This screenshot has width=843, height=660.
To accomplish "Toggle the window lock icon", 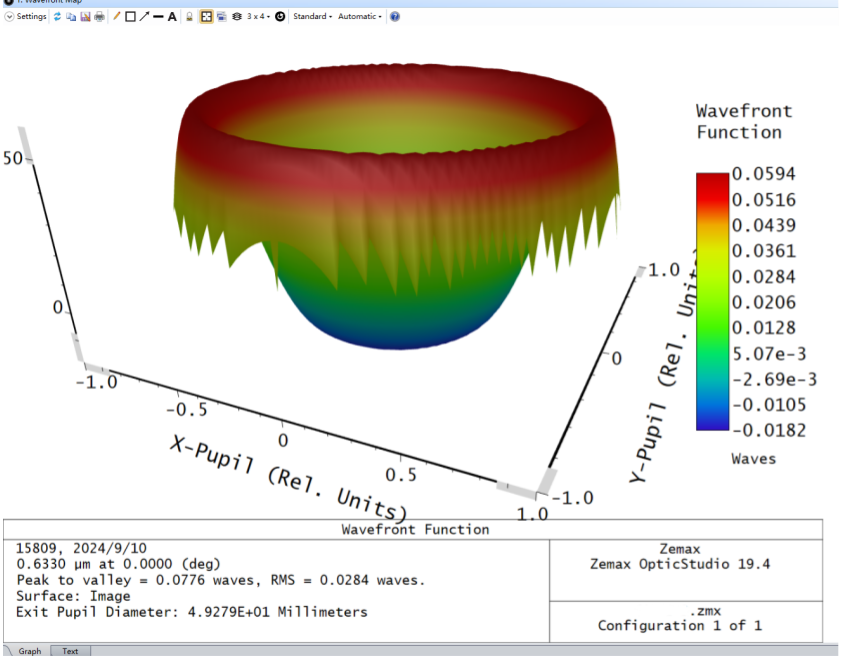I will (x=189, y=17).
